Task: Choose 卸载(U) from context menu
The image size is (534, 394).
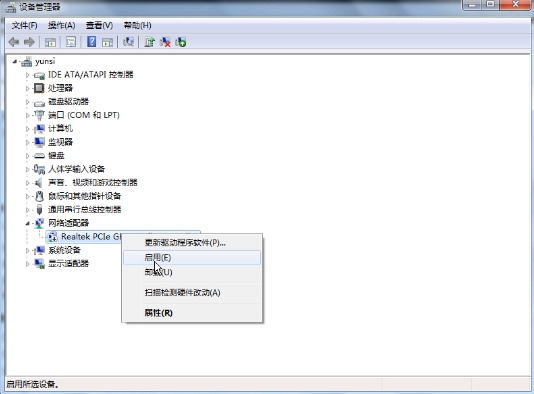Action: 192,272
